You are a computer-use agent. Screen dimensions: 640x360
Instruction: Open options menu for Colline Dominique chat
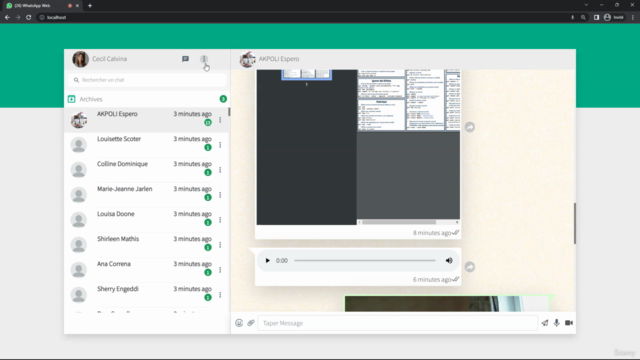pyautogui.click(x=220, y=170)
